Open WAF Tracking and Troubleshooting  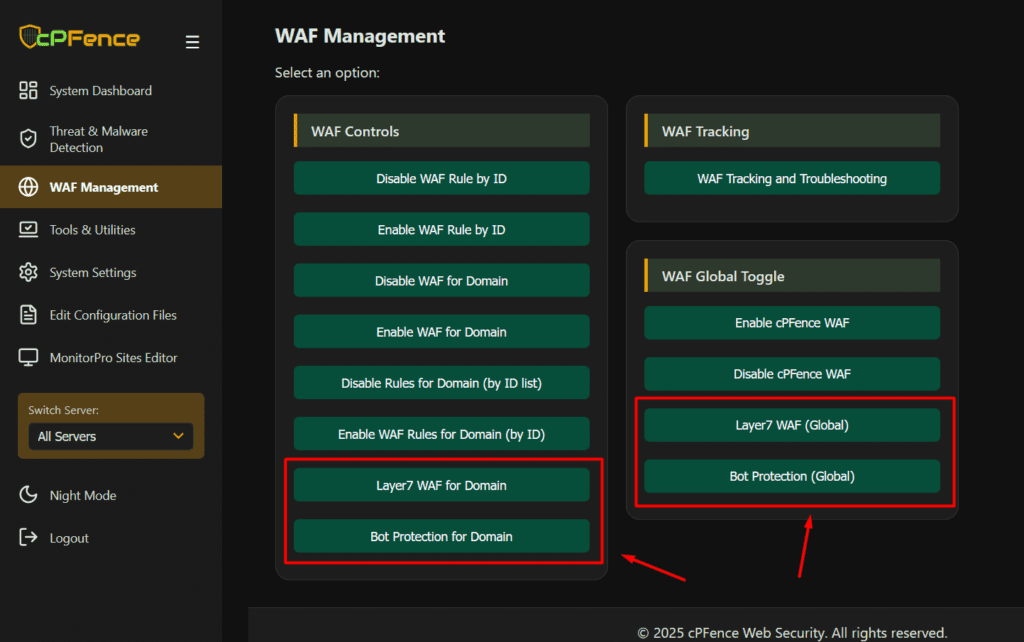(792, 178)
